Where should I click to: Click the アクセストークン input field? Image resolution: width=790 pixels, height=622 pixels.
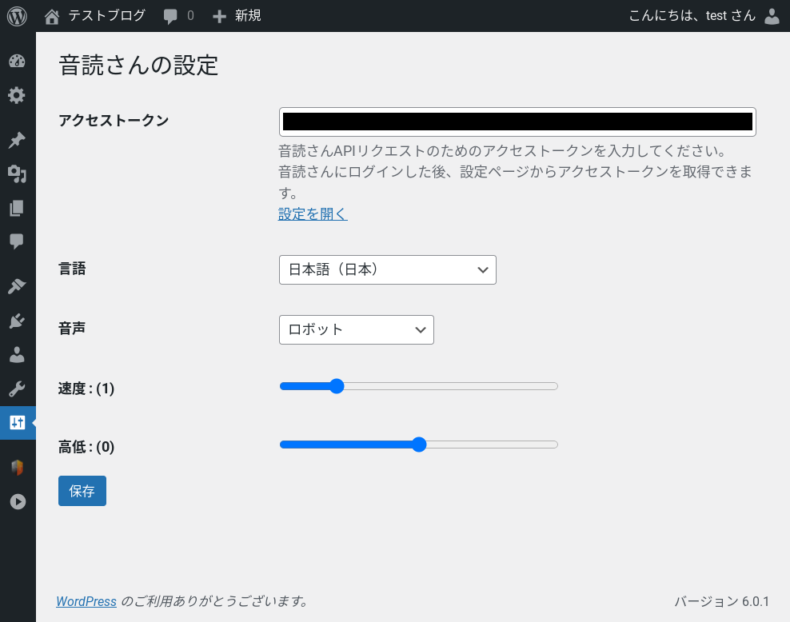pyautogui.click(x=517, y=122)
